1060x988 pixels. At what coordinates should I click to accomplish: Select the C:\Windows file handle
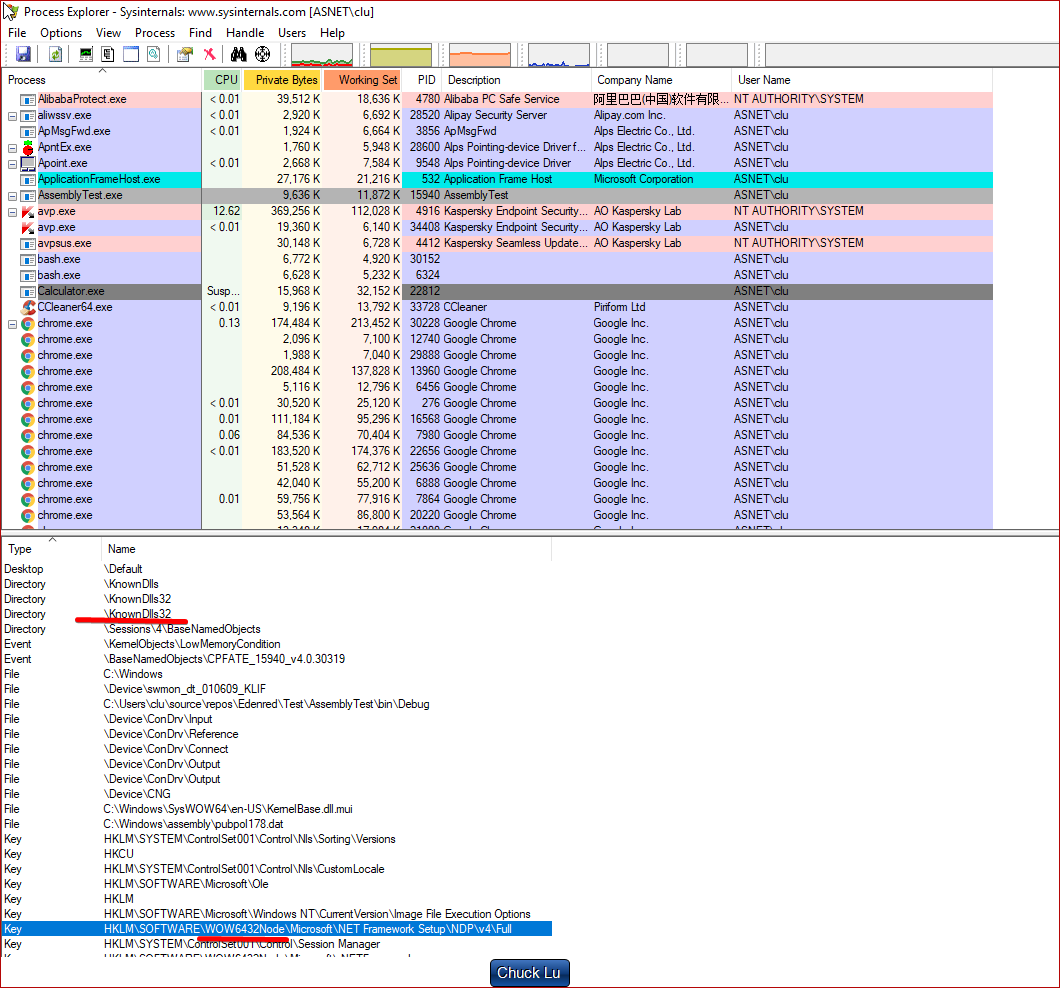click(277, 674)
